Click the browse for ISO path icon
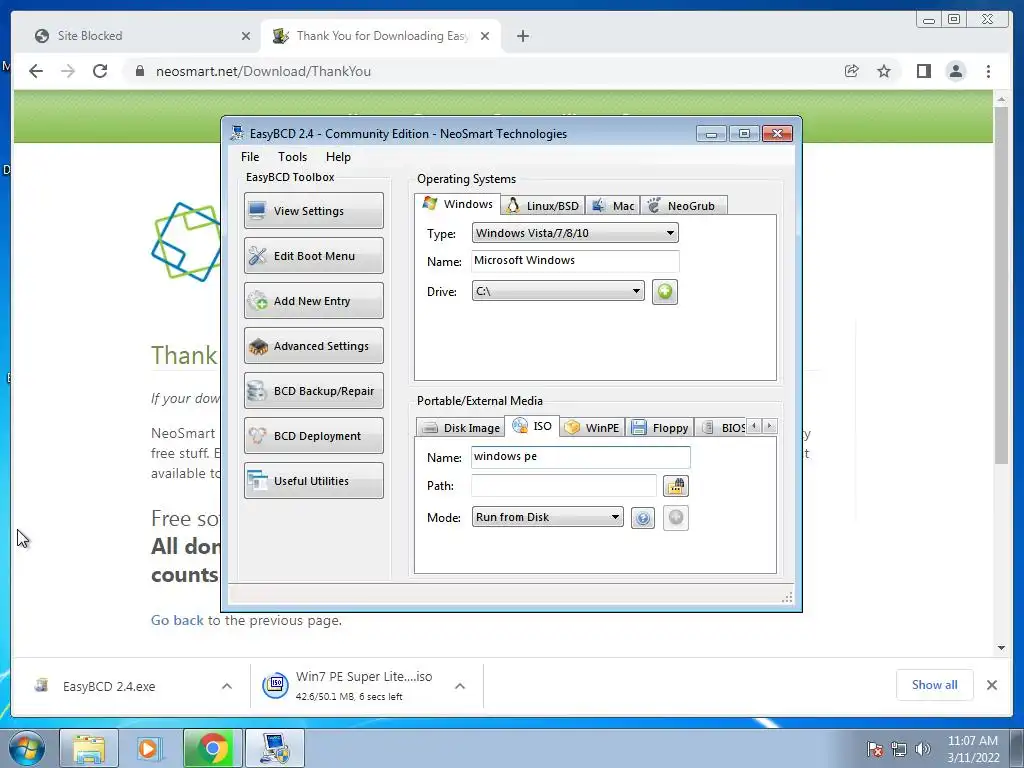 click(676, 486)
